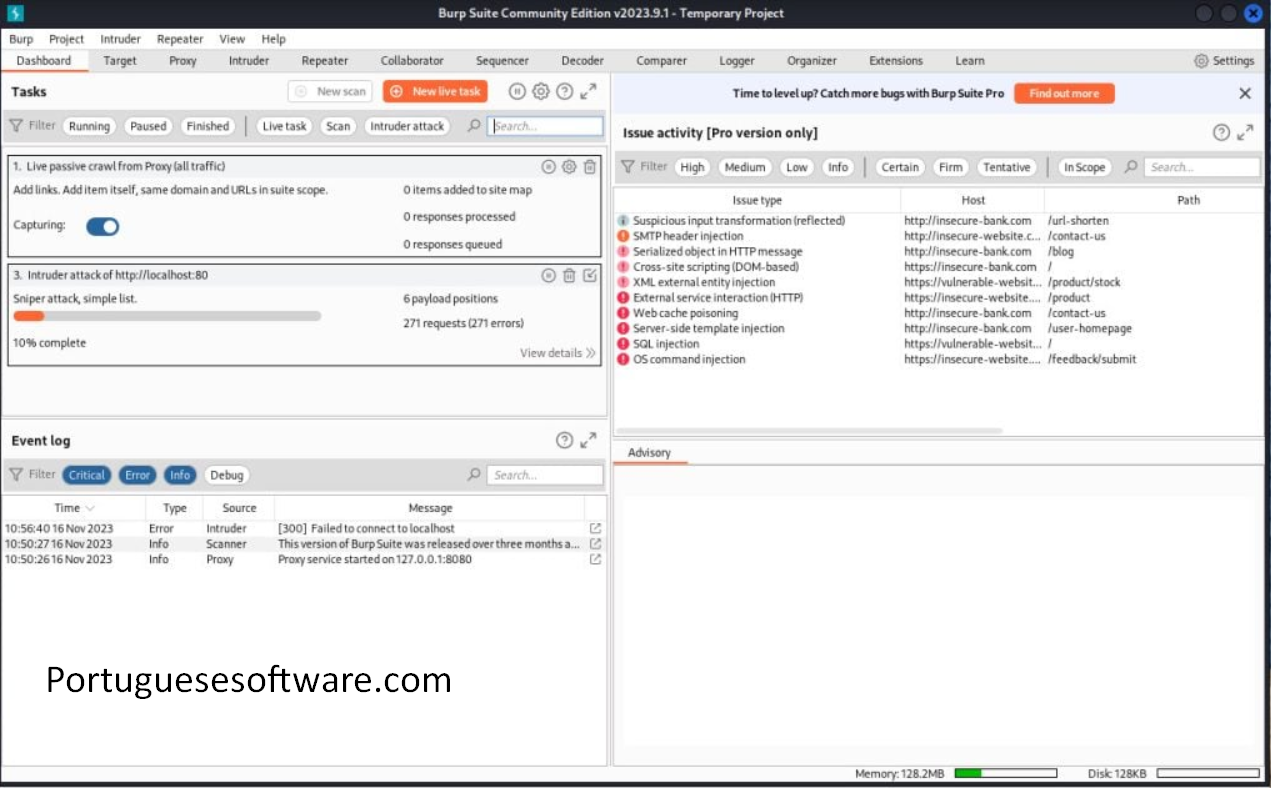Delete the Intruder attack of localhost task
The image size is (1271, 788).
(x=569, y=275)
